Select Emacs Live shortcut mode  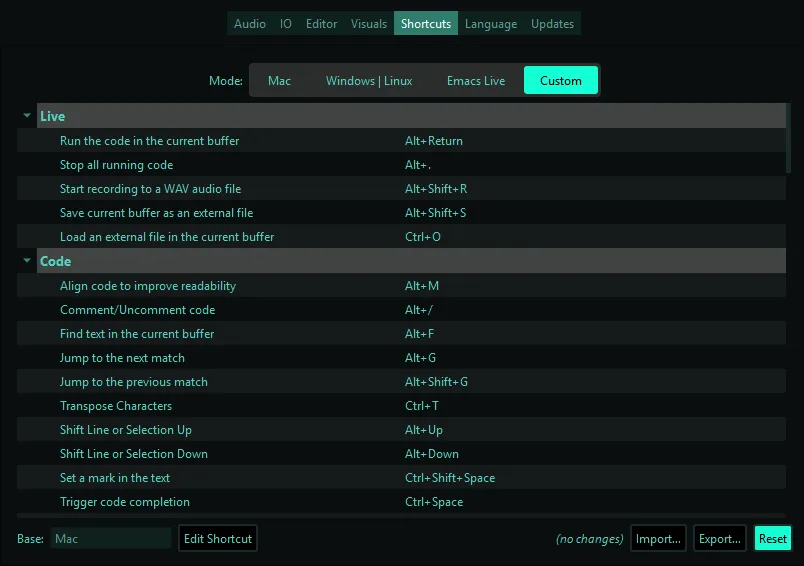click(x=476, y=80)
